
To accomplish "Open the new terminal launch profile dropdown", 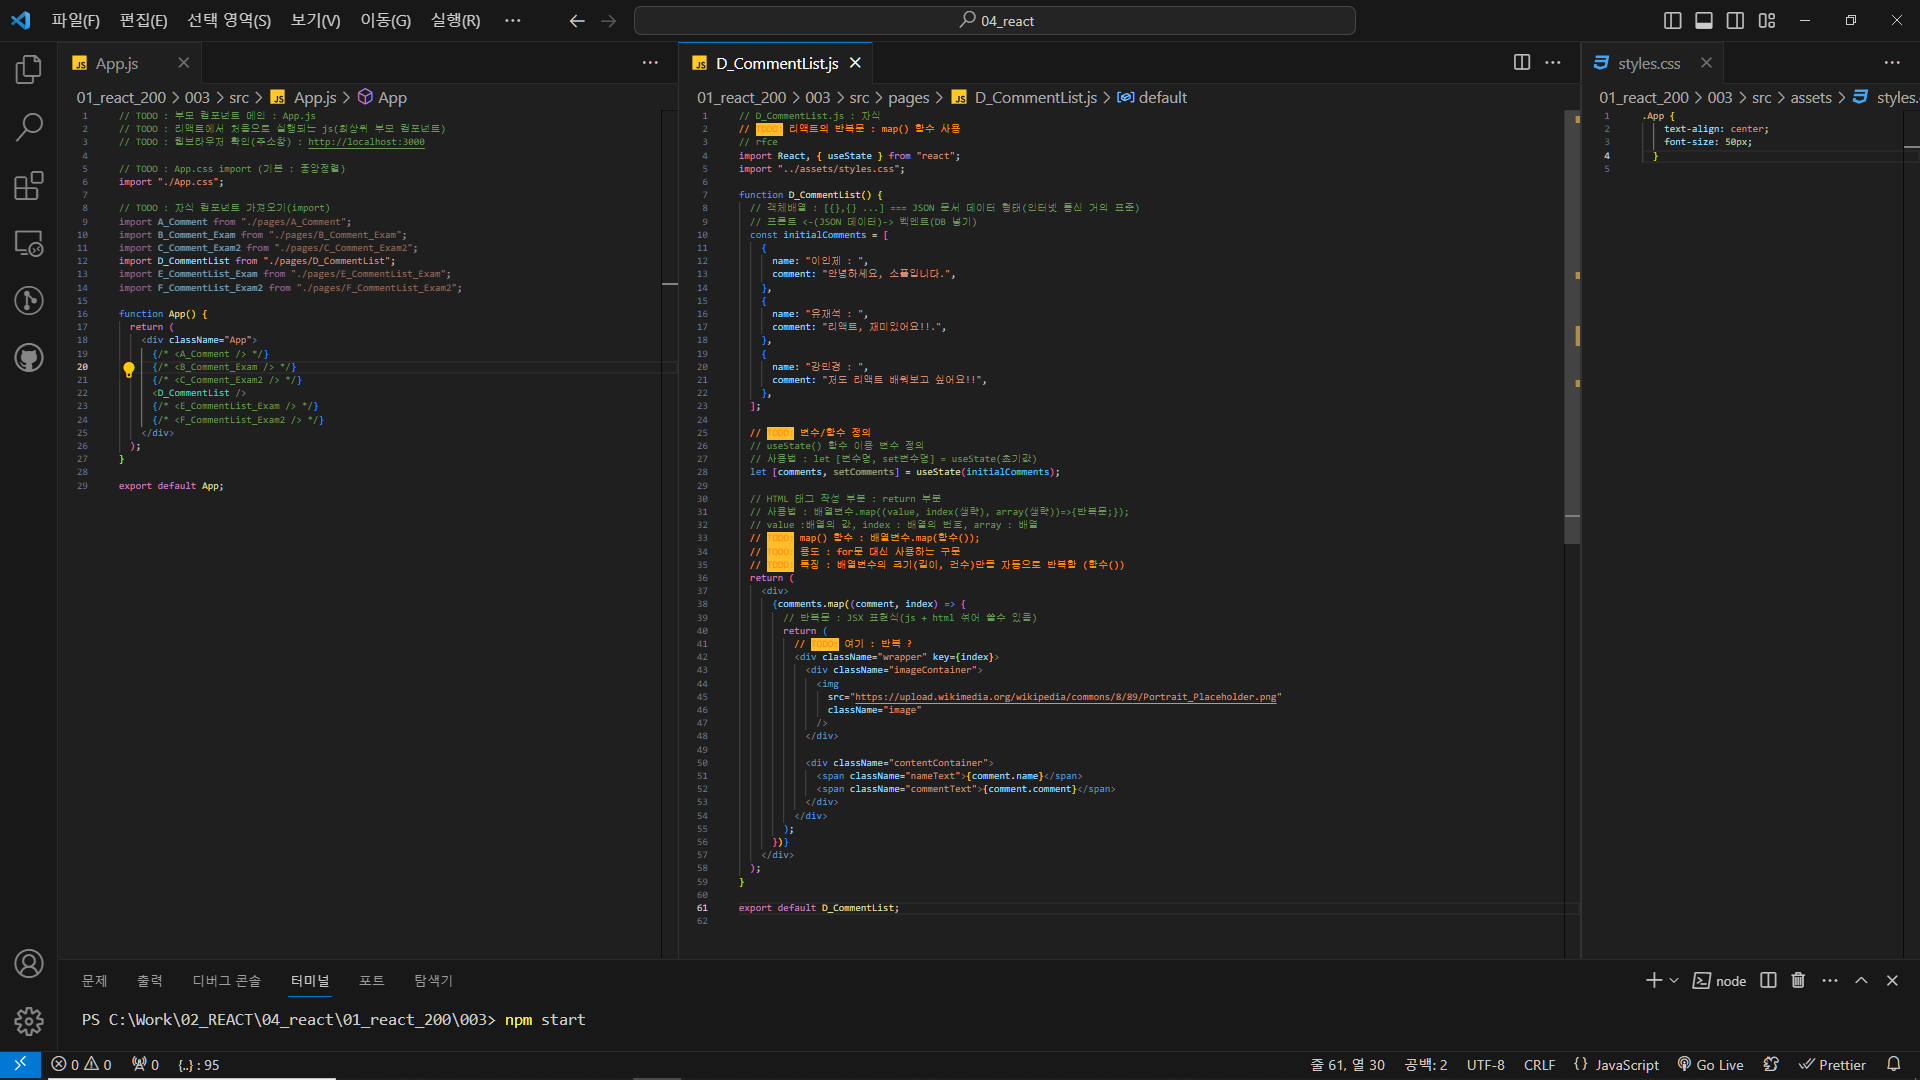I will click(x=1674, y=981).
